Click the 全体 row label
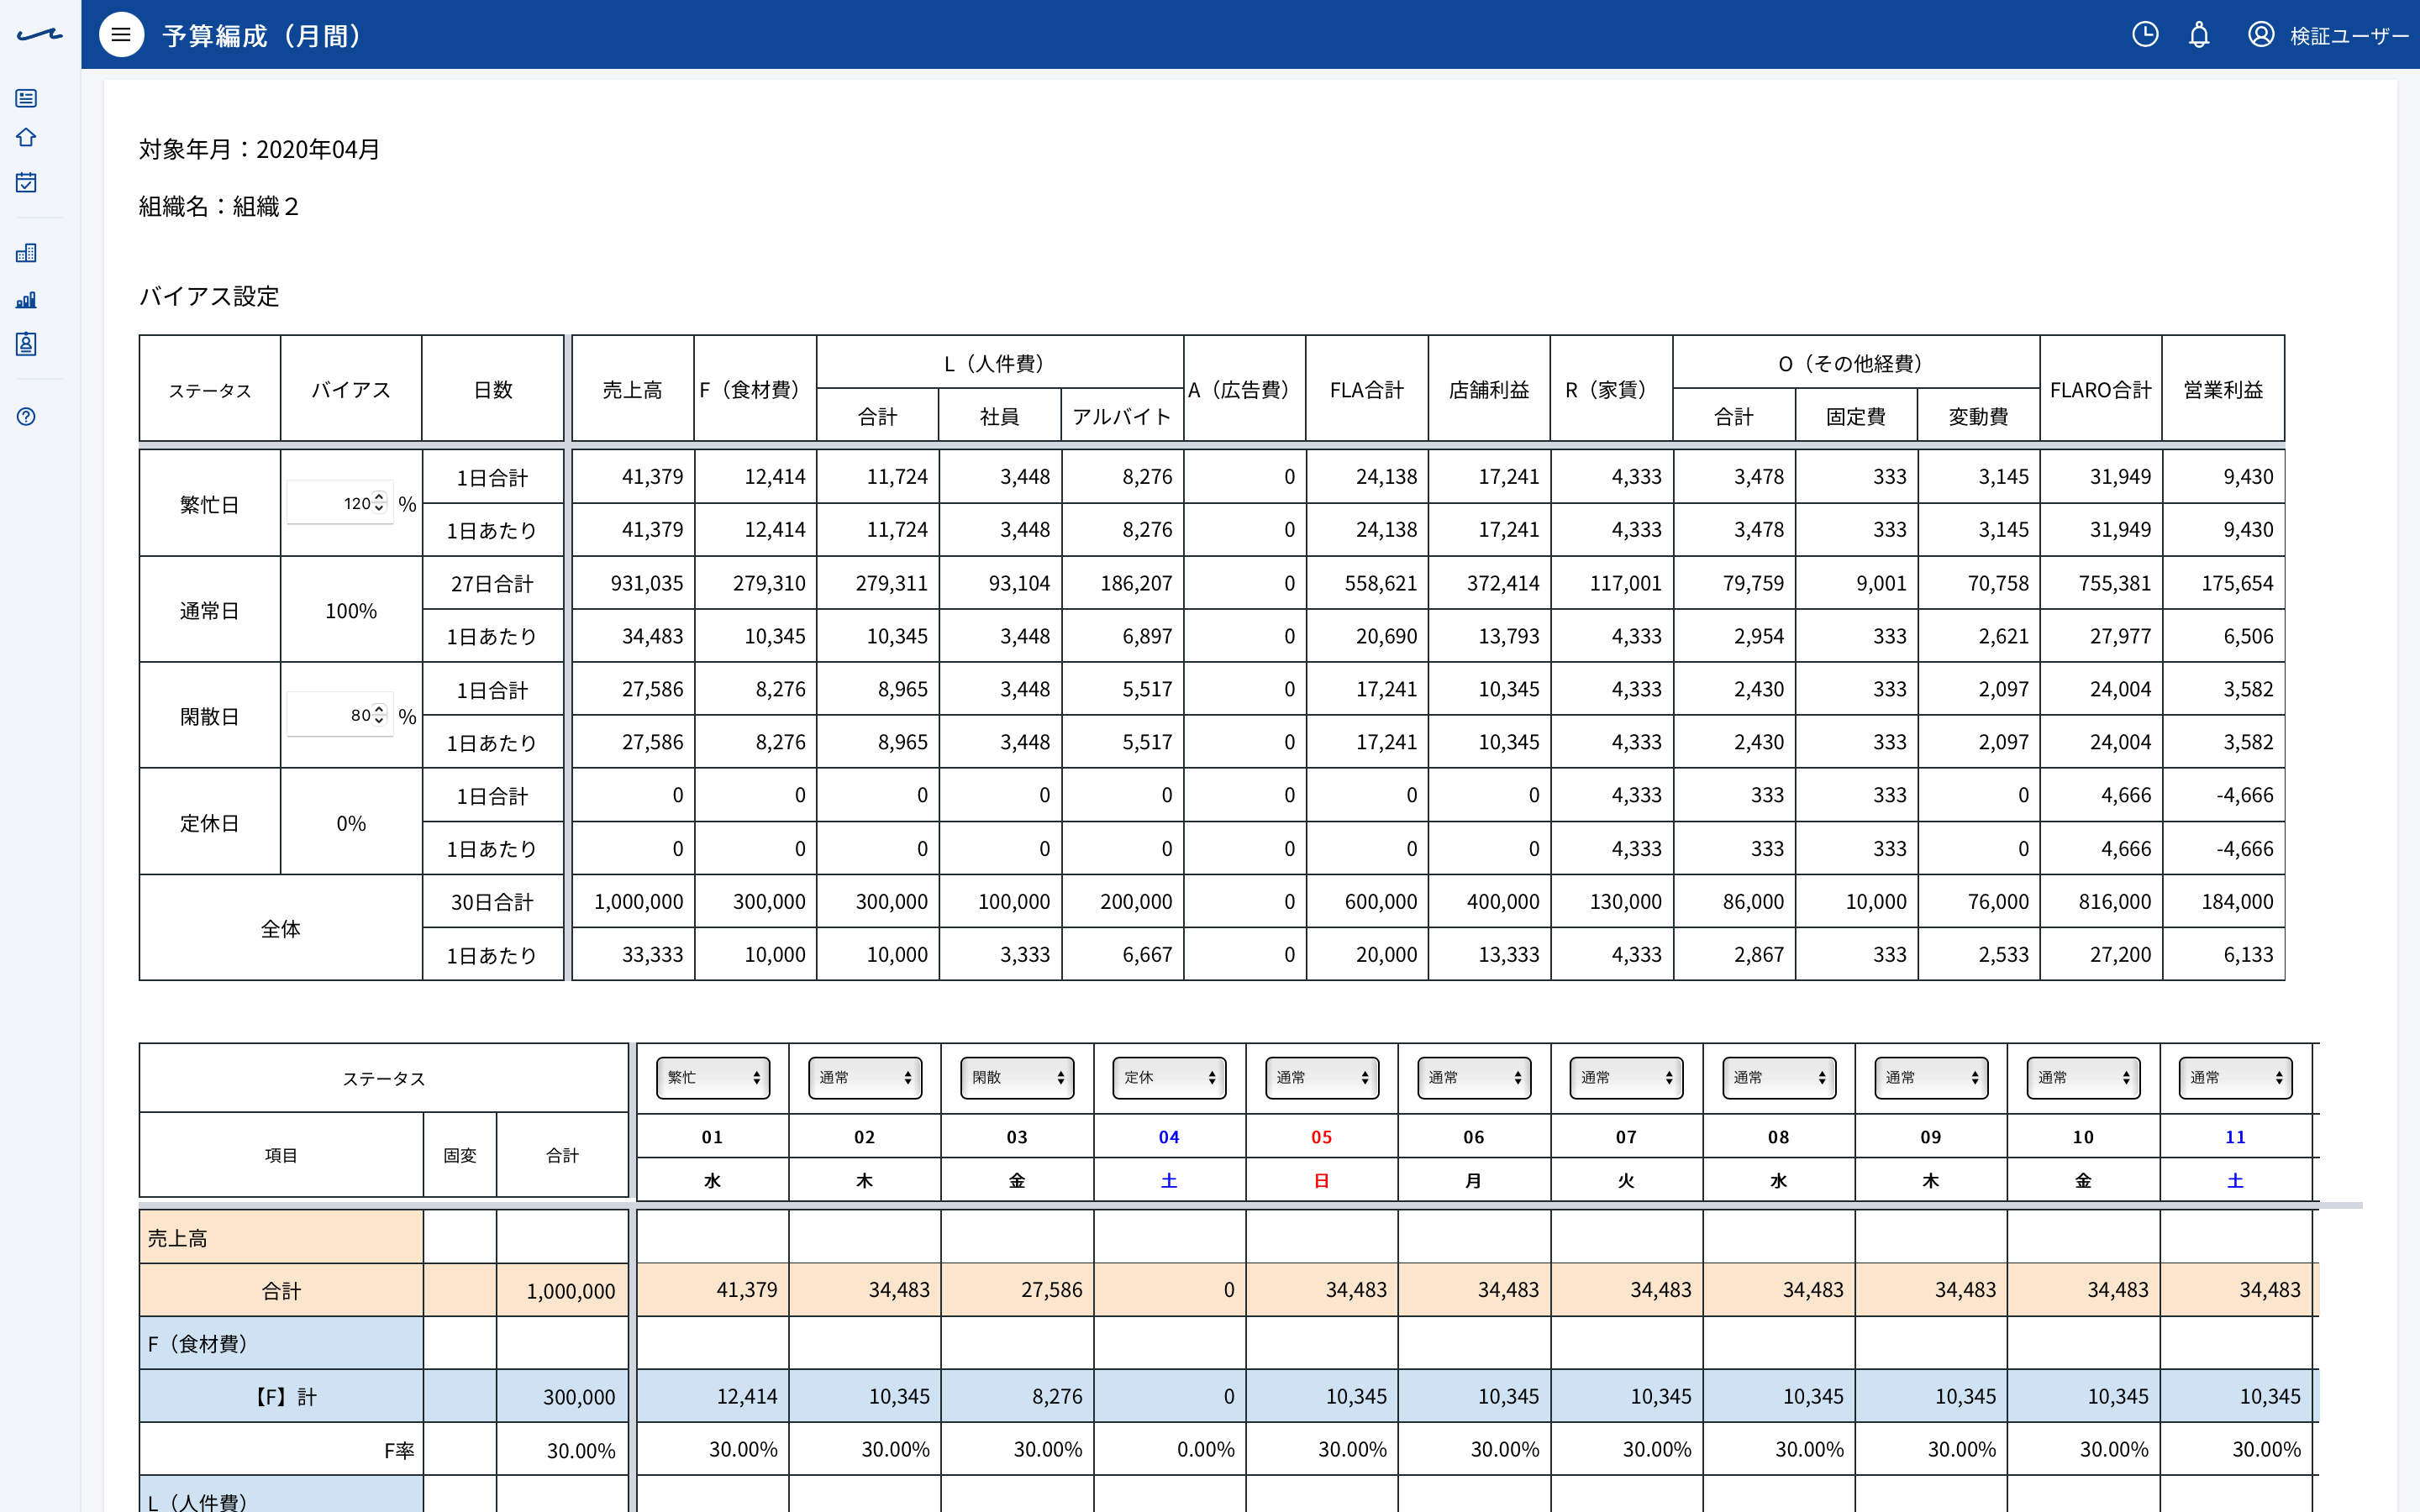Image resolution: width=2420 pixels, height=1512 pixels. [x=281, y=928]
